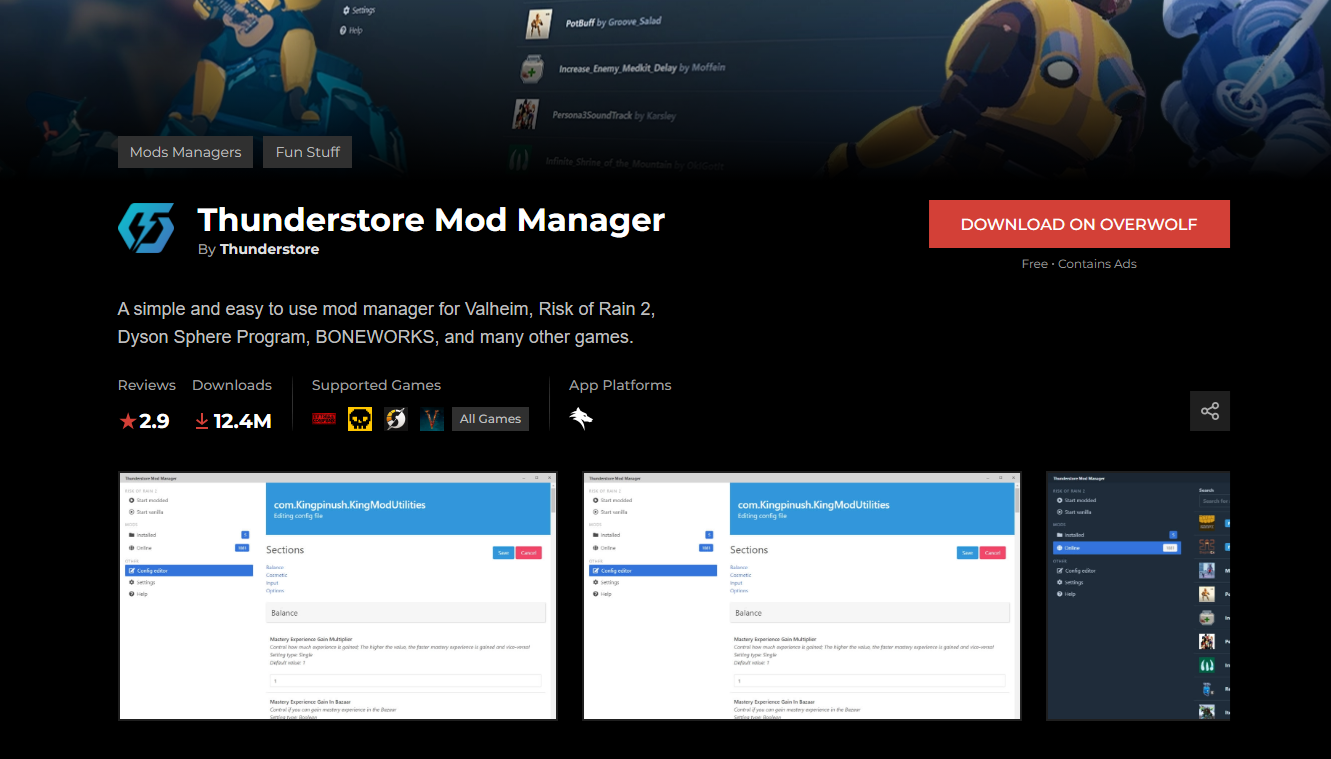The width and height of the screenshot is (1331, 759).
Task: Click the Thunderstore lightning bolt logo
Action: pos(146,229)
